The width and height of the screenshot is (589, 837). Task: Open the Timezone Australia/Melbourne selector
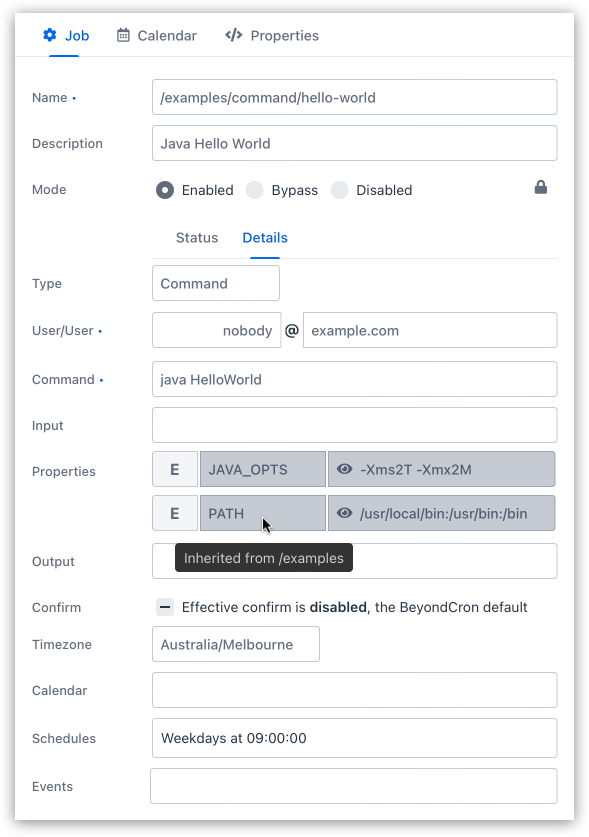236,644
